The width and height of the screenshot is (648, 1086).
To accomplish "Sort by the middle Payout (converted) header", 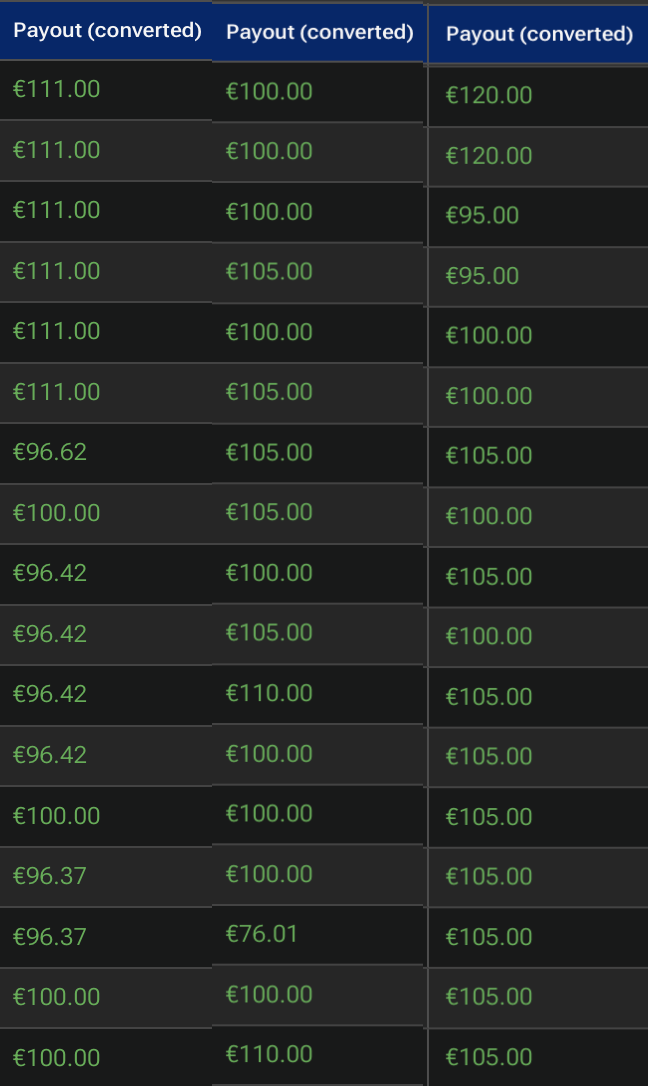I will coord(318,33).
